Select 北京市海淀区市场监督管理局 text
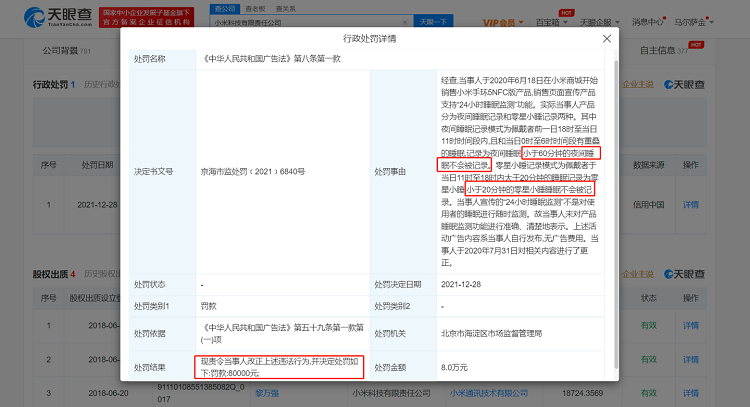 coord(491,333)
